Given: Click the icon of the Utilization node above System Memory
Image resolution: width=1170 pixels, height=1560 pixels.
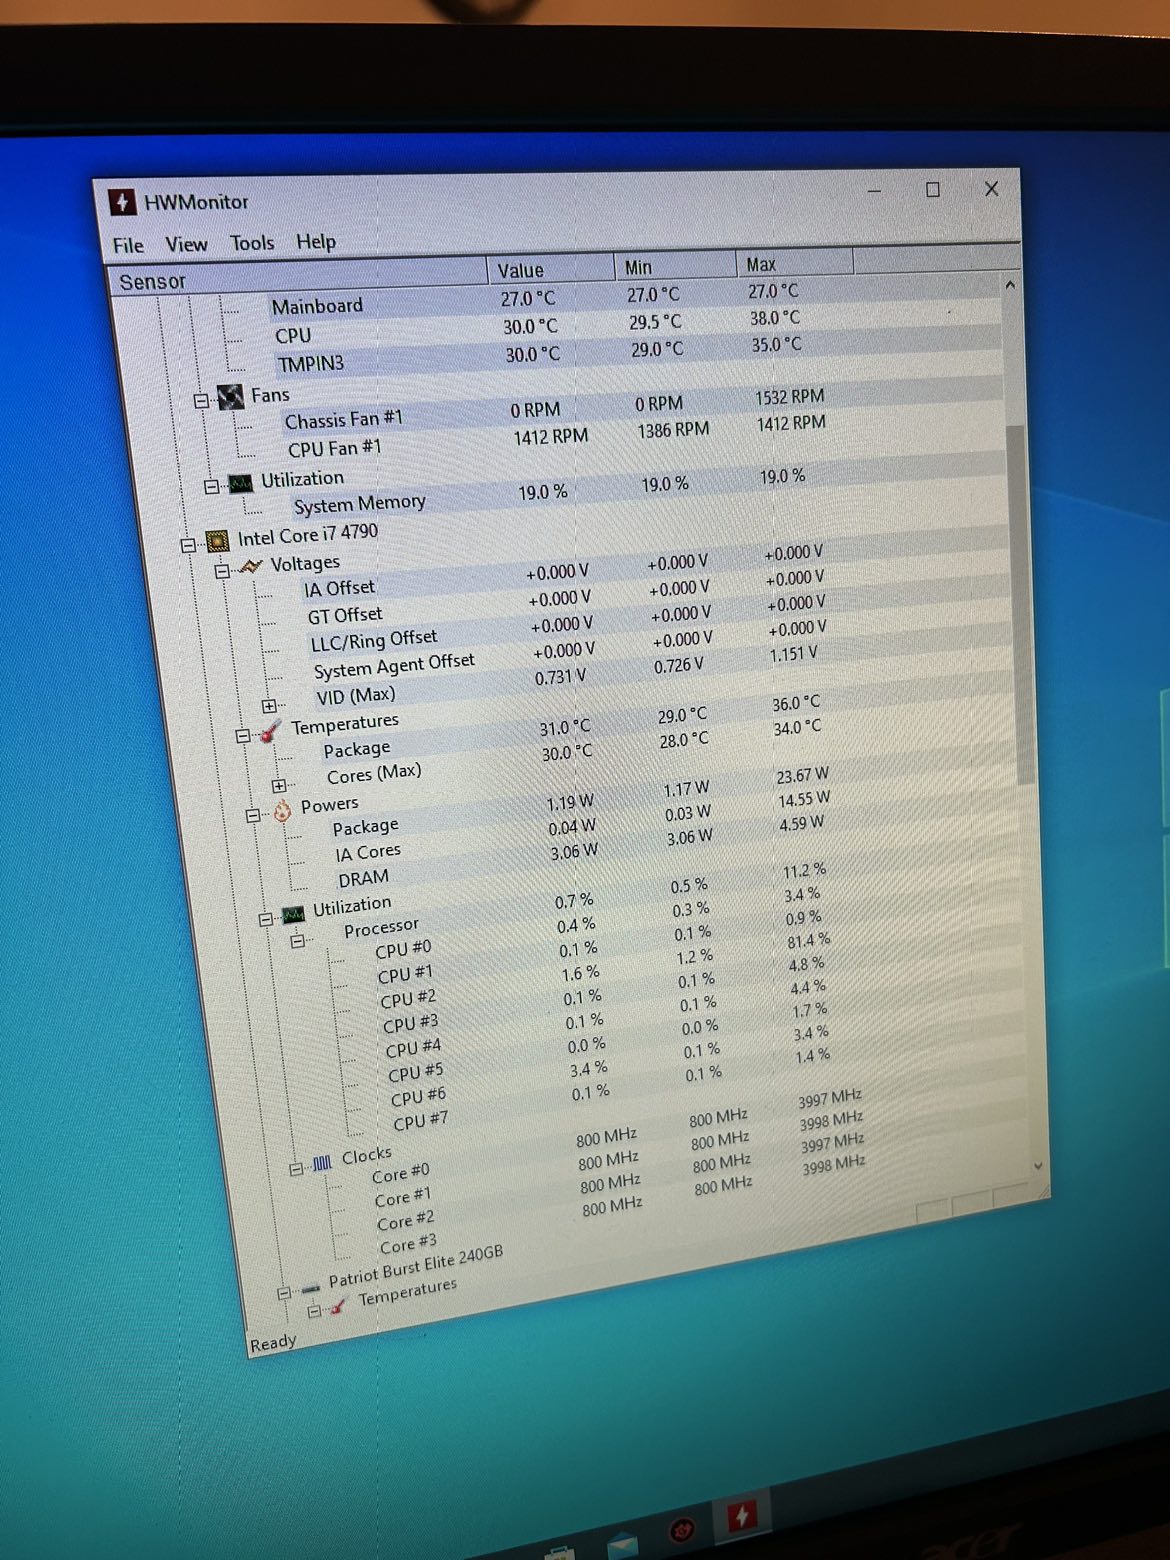Looking at the screenshot, I should pyautogui.click(x=240, y=483).
